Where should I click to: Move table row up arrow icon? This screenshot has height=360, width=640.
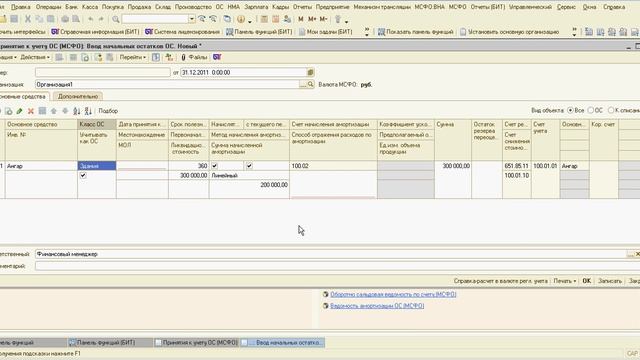tap(53, 111)
